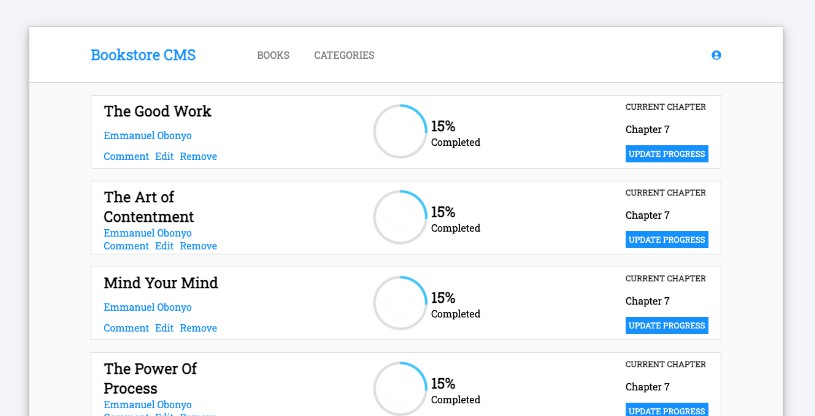Viewport: 815px width, 416px height.
Task: Comment on The Art of Contentment
Action: pos(126,246)
